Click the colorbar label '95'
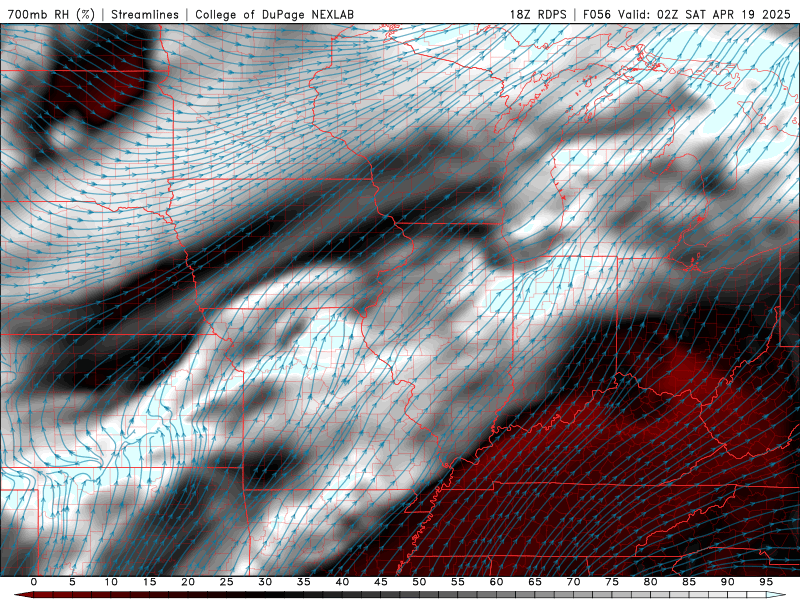Viewport: 800px width, 600px height. [x=766, y=582]
